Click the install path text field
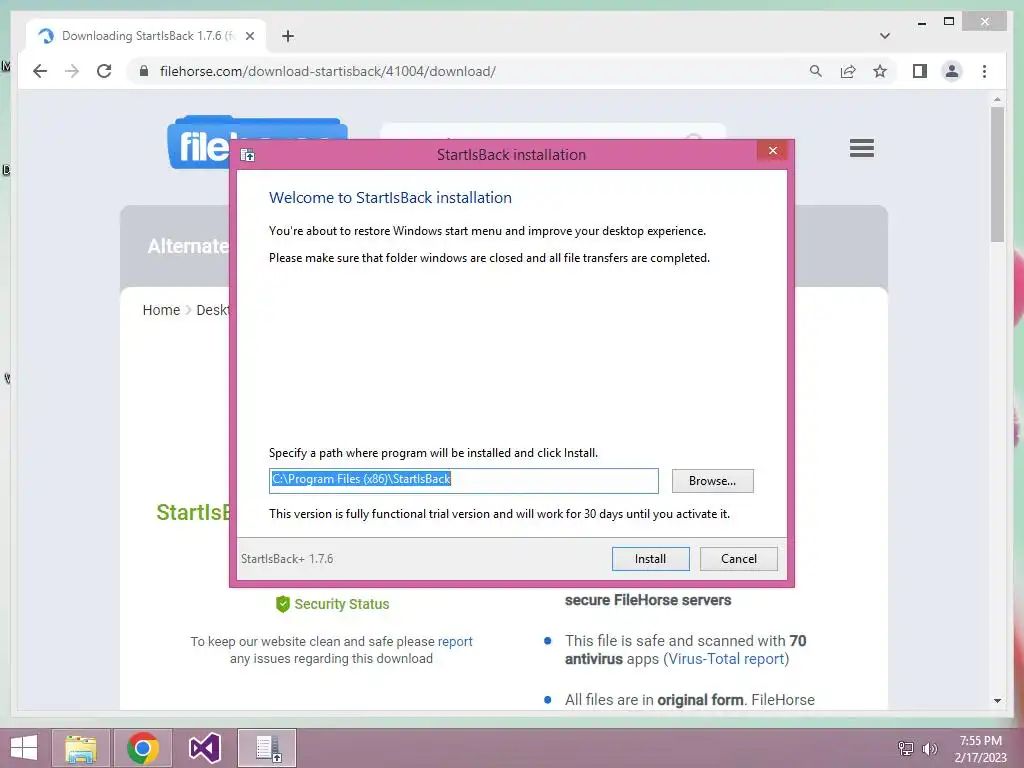1024x768 pixels. coord(464,481)
